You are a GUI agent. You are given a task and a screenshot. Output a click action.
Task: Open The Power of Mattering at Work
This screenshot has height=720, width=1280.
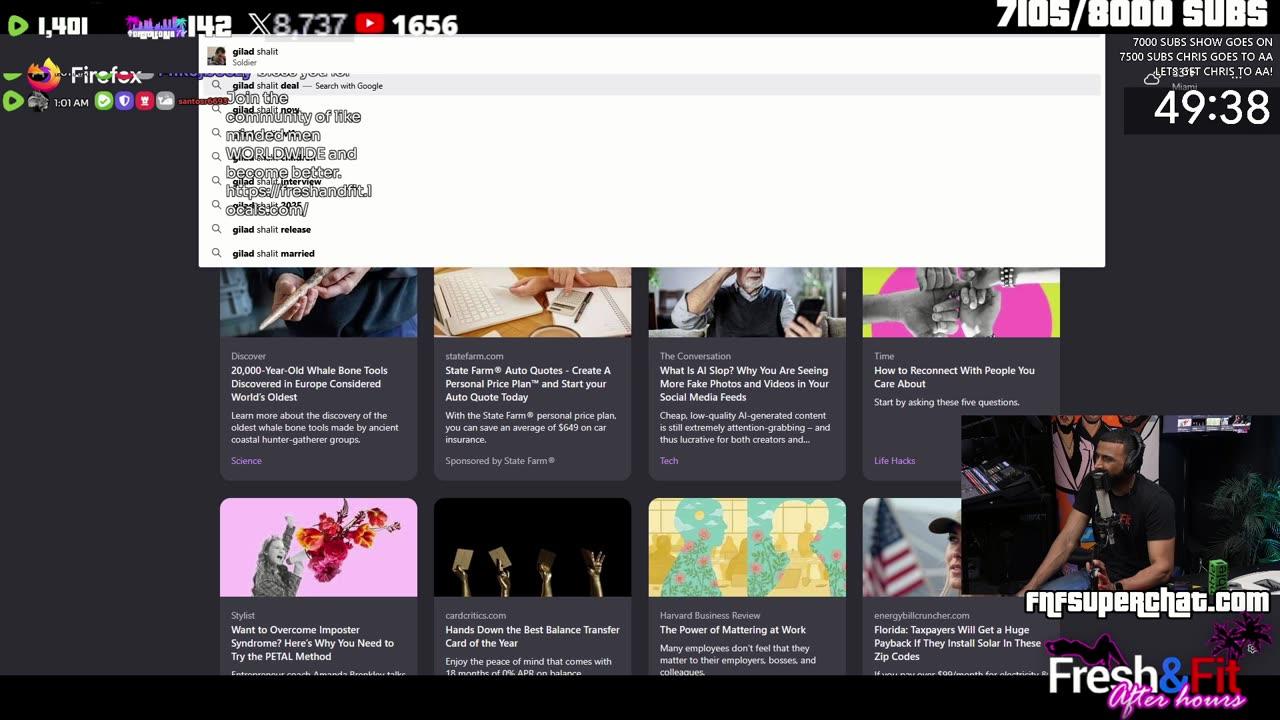(x=733, y=630)
